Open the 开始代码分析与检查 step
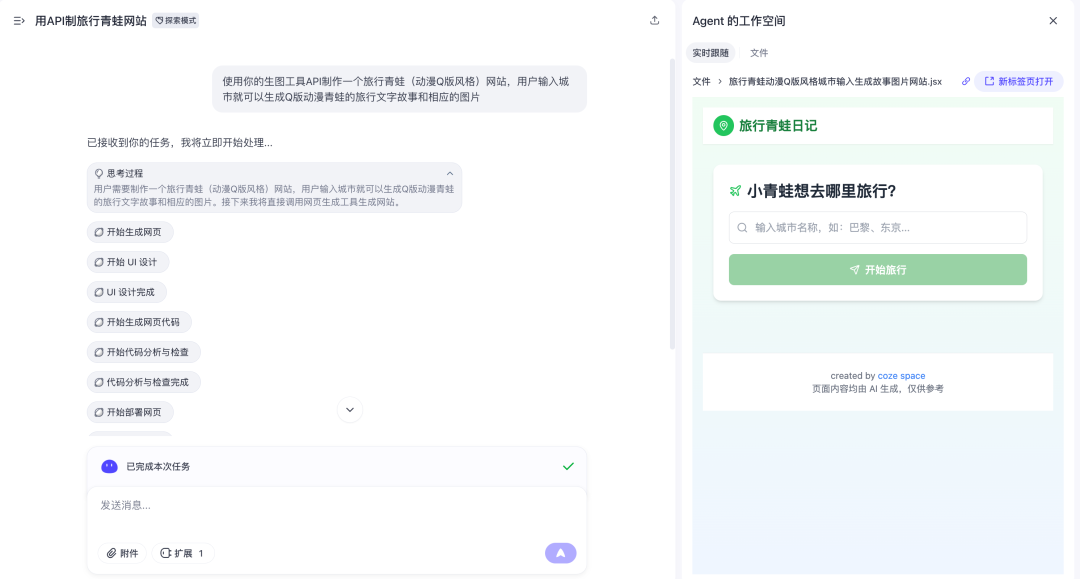This screenshot has height=579, width=1080. [x=143, y=352]
